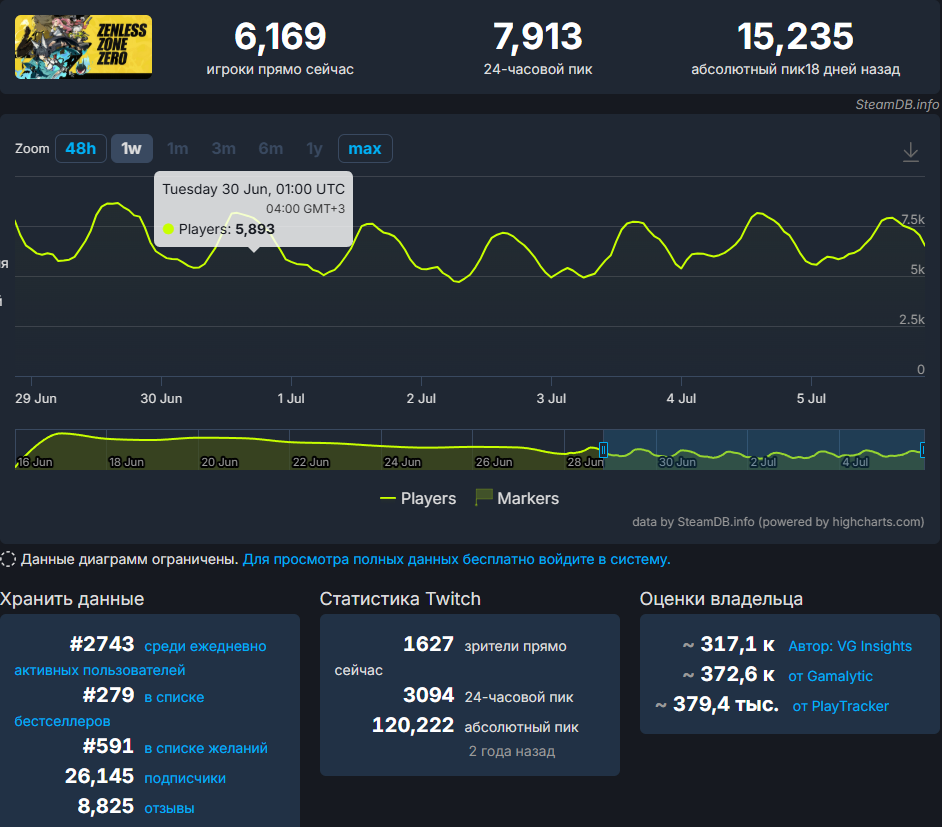Open the reviews link
Image resolution: width=942 pixels, height=827 pixels.
pos(169,808)
